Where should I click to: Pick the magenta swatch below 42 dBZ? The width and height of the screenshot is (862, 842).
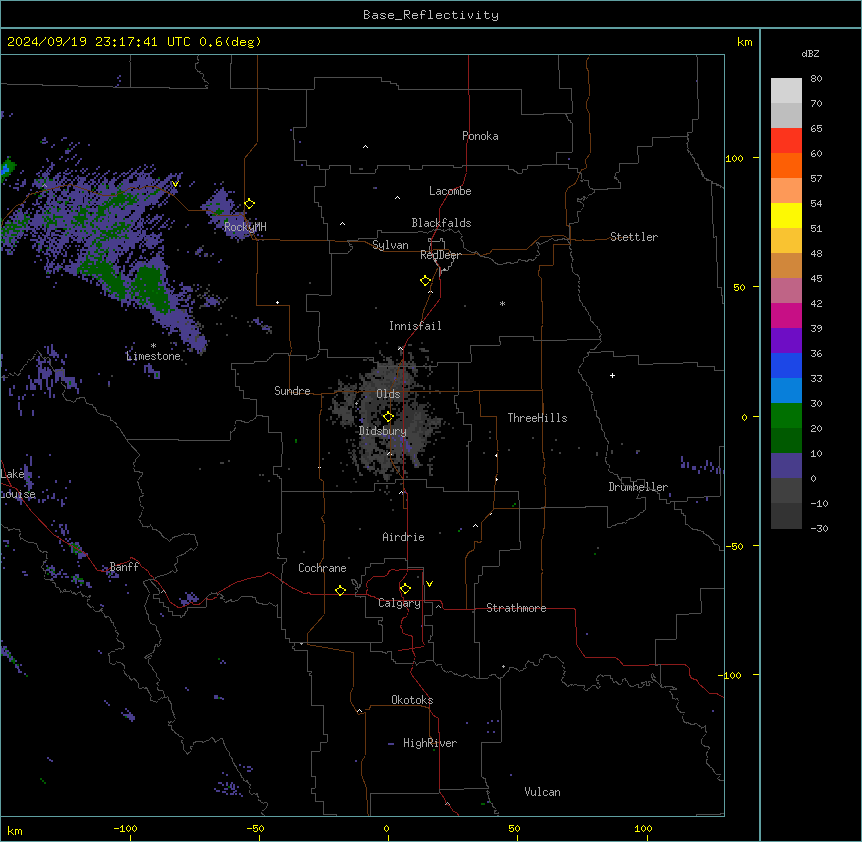click(786, 315)
